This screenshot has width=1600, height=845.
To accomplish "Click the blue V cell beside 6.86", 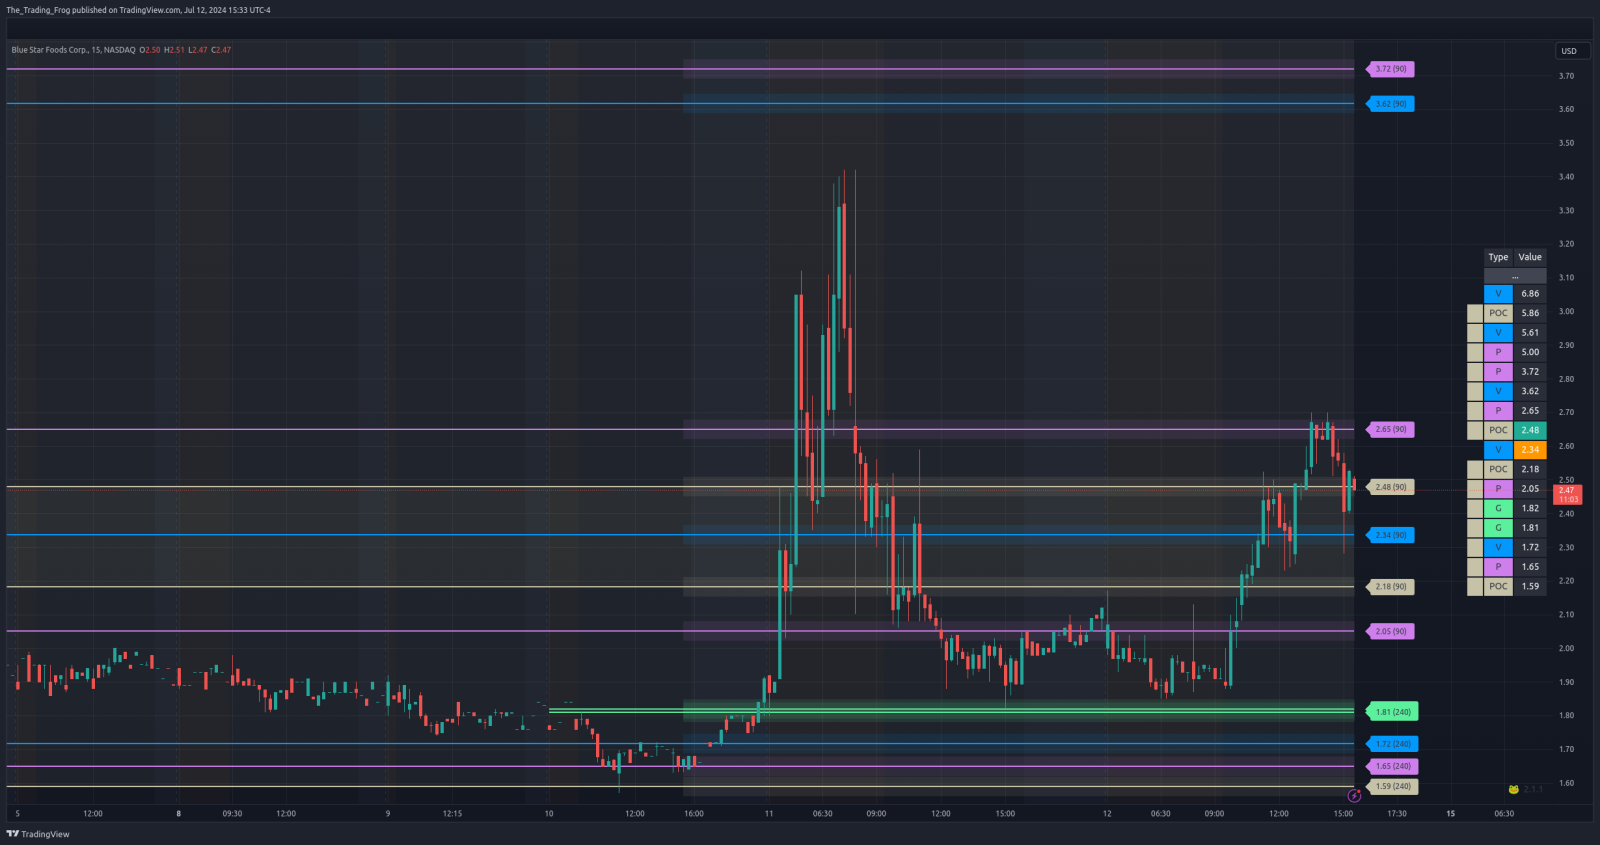I will point(1498,294).
